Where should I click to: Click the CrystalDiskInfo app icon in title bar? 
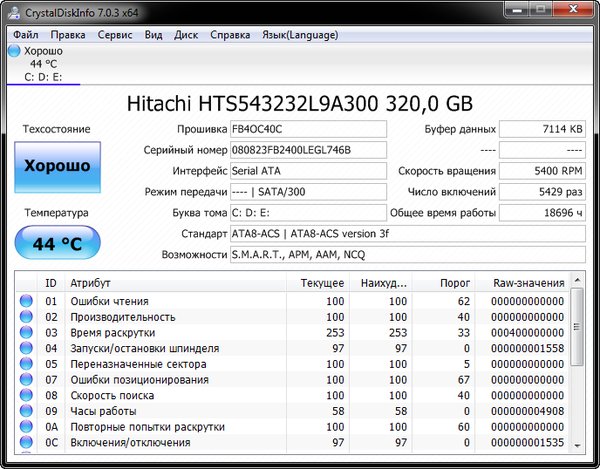coord(14,12)
